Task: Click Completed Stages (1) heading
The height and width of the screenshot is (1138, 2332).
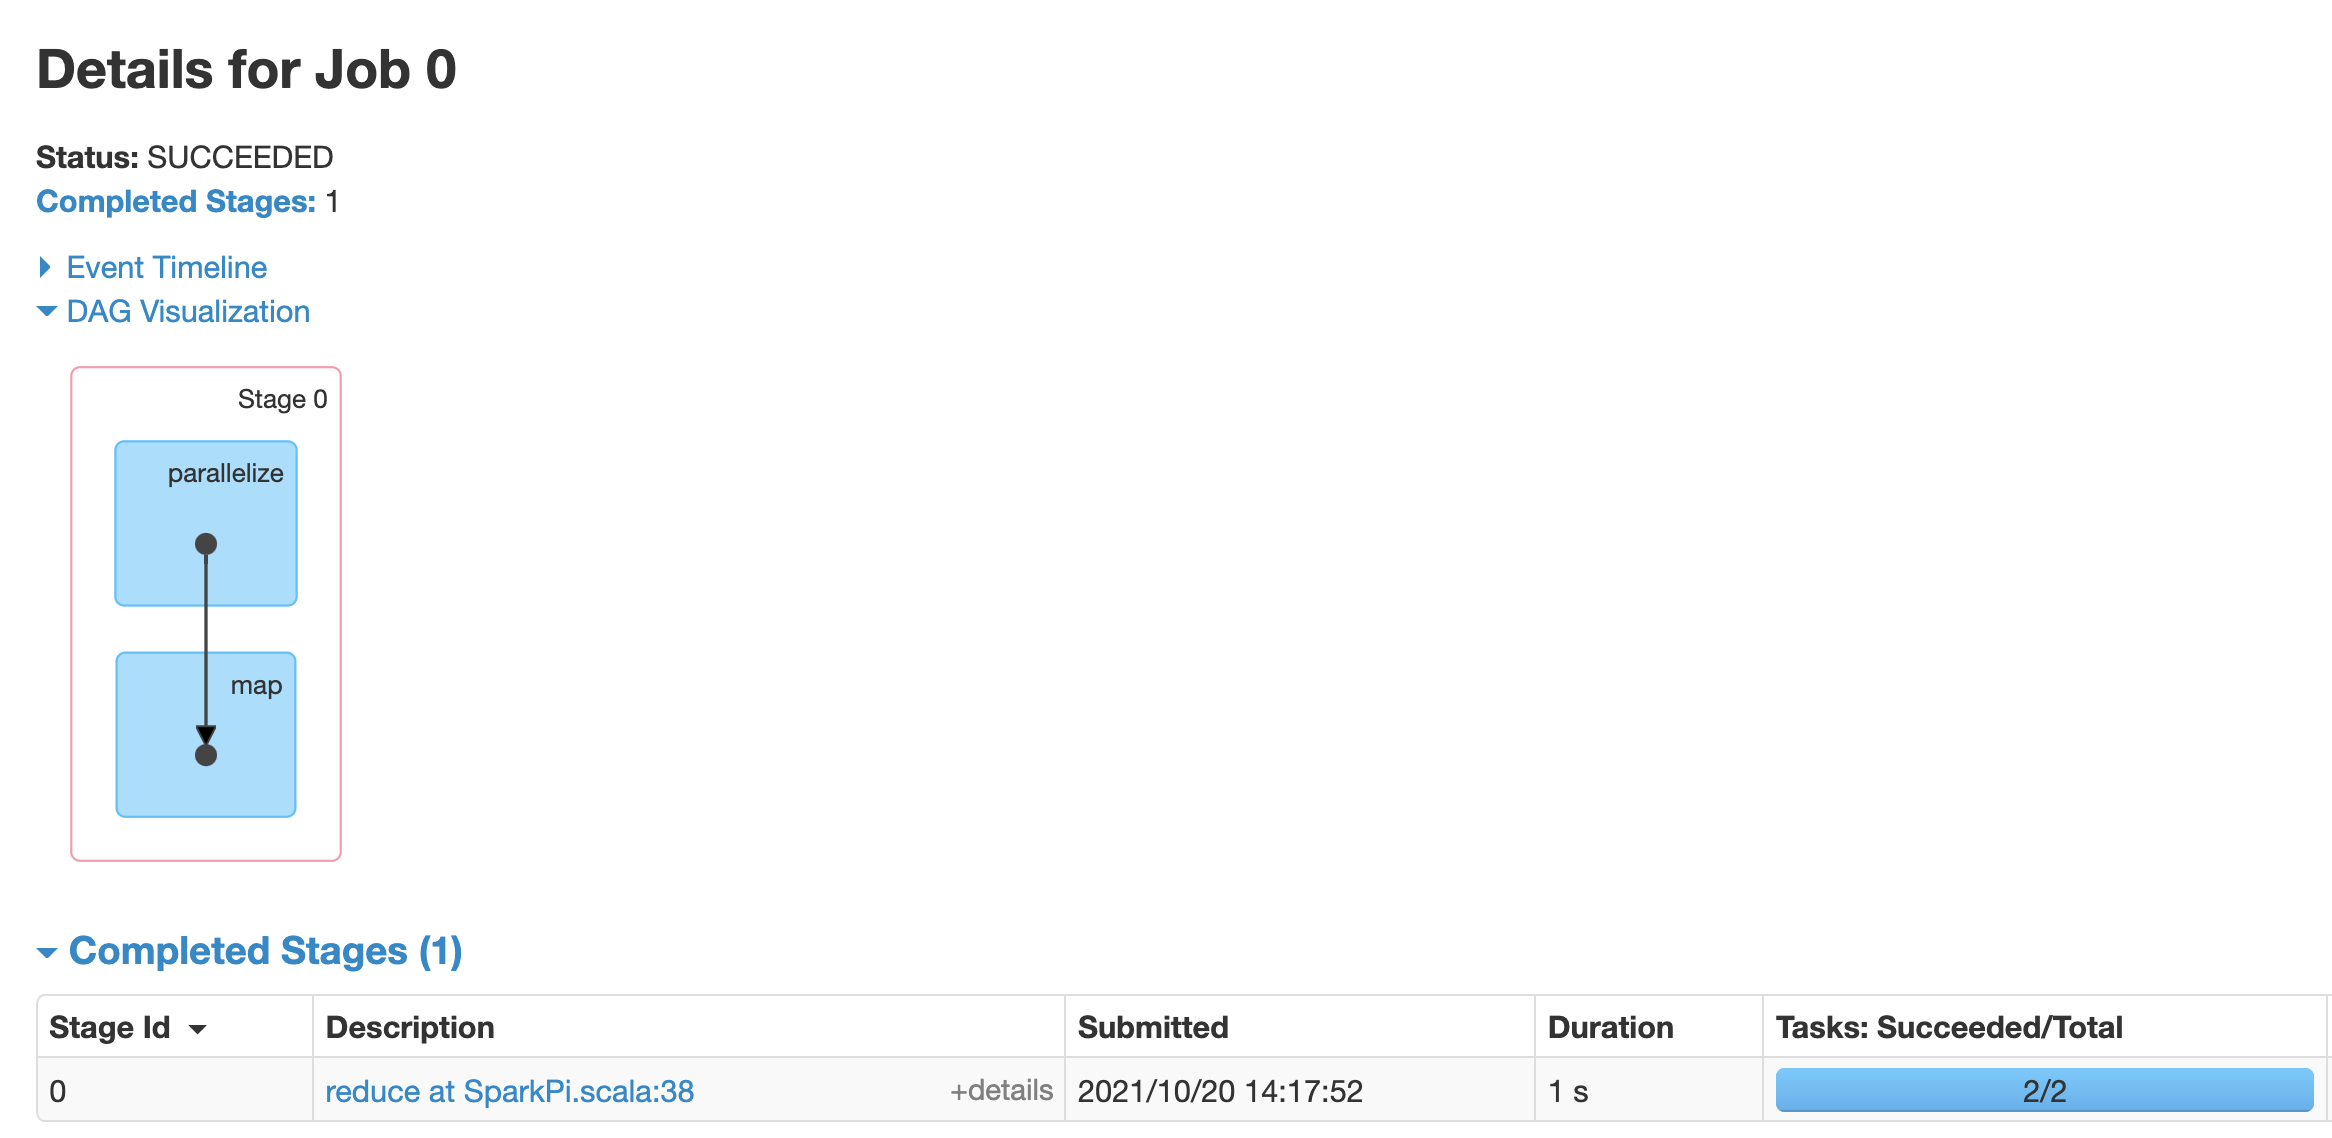Action: pyautogui.click(x=265, y=951)
